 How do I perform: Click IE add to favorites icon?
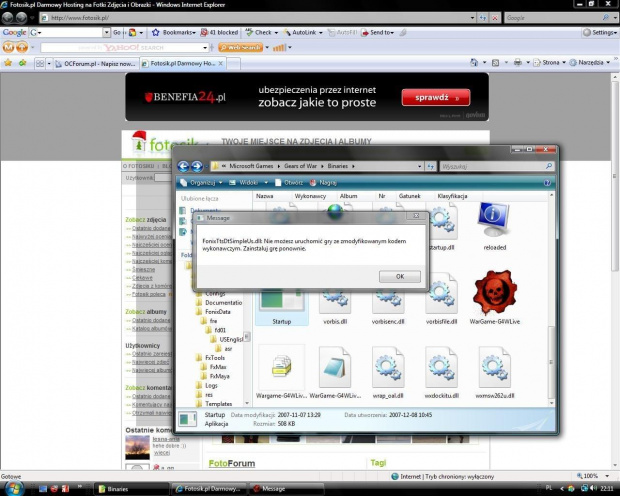23,62
